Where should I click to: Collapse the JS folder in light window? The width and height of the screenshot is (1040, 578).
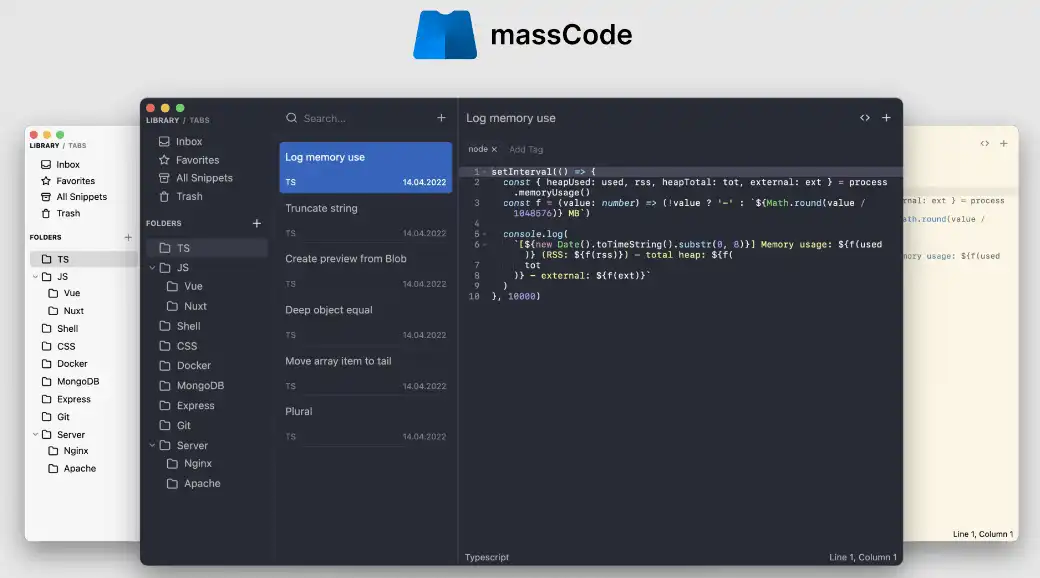point(35,277)
